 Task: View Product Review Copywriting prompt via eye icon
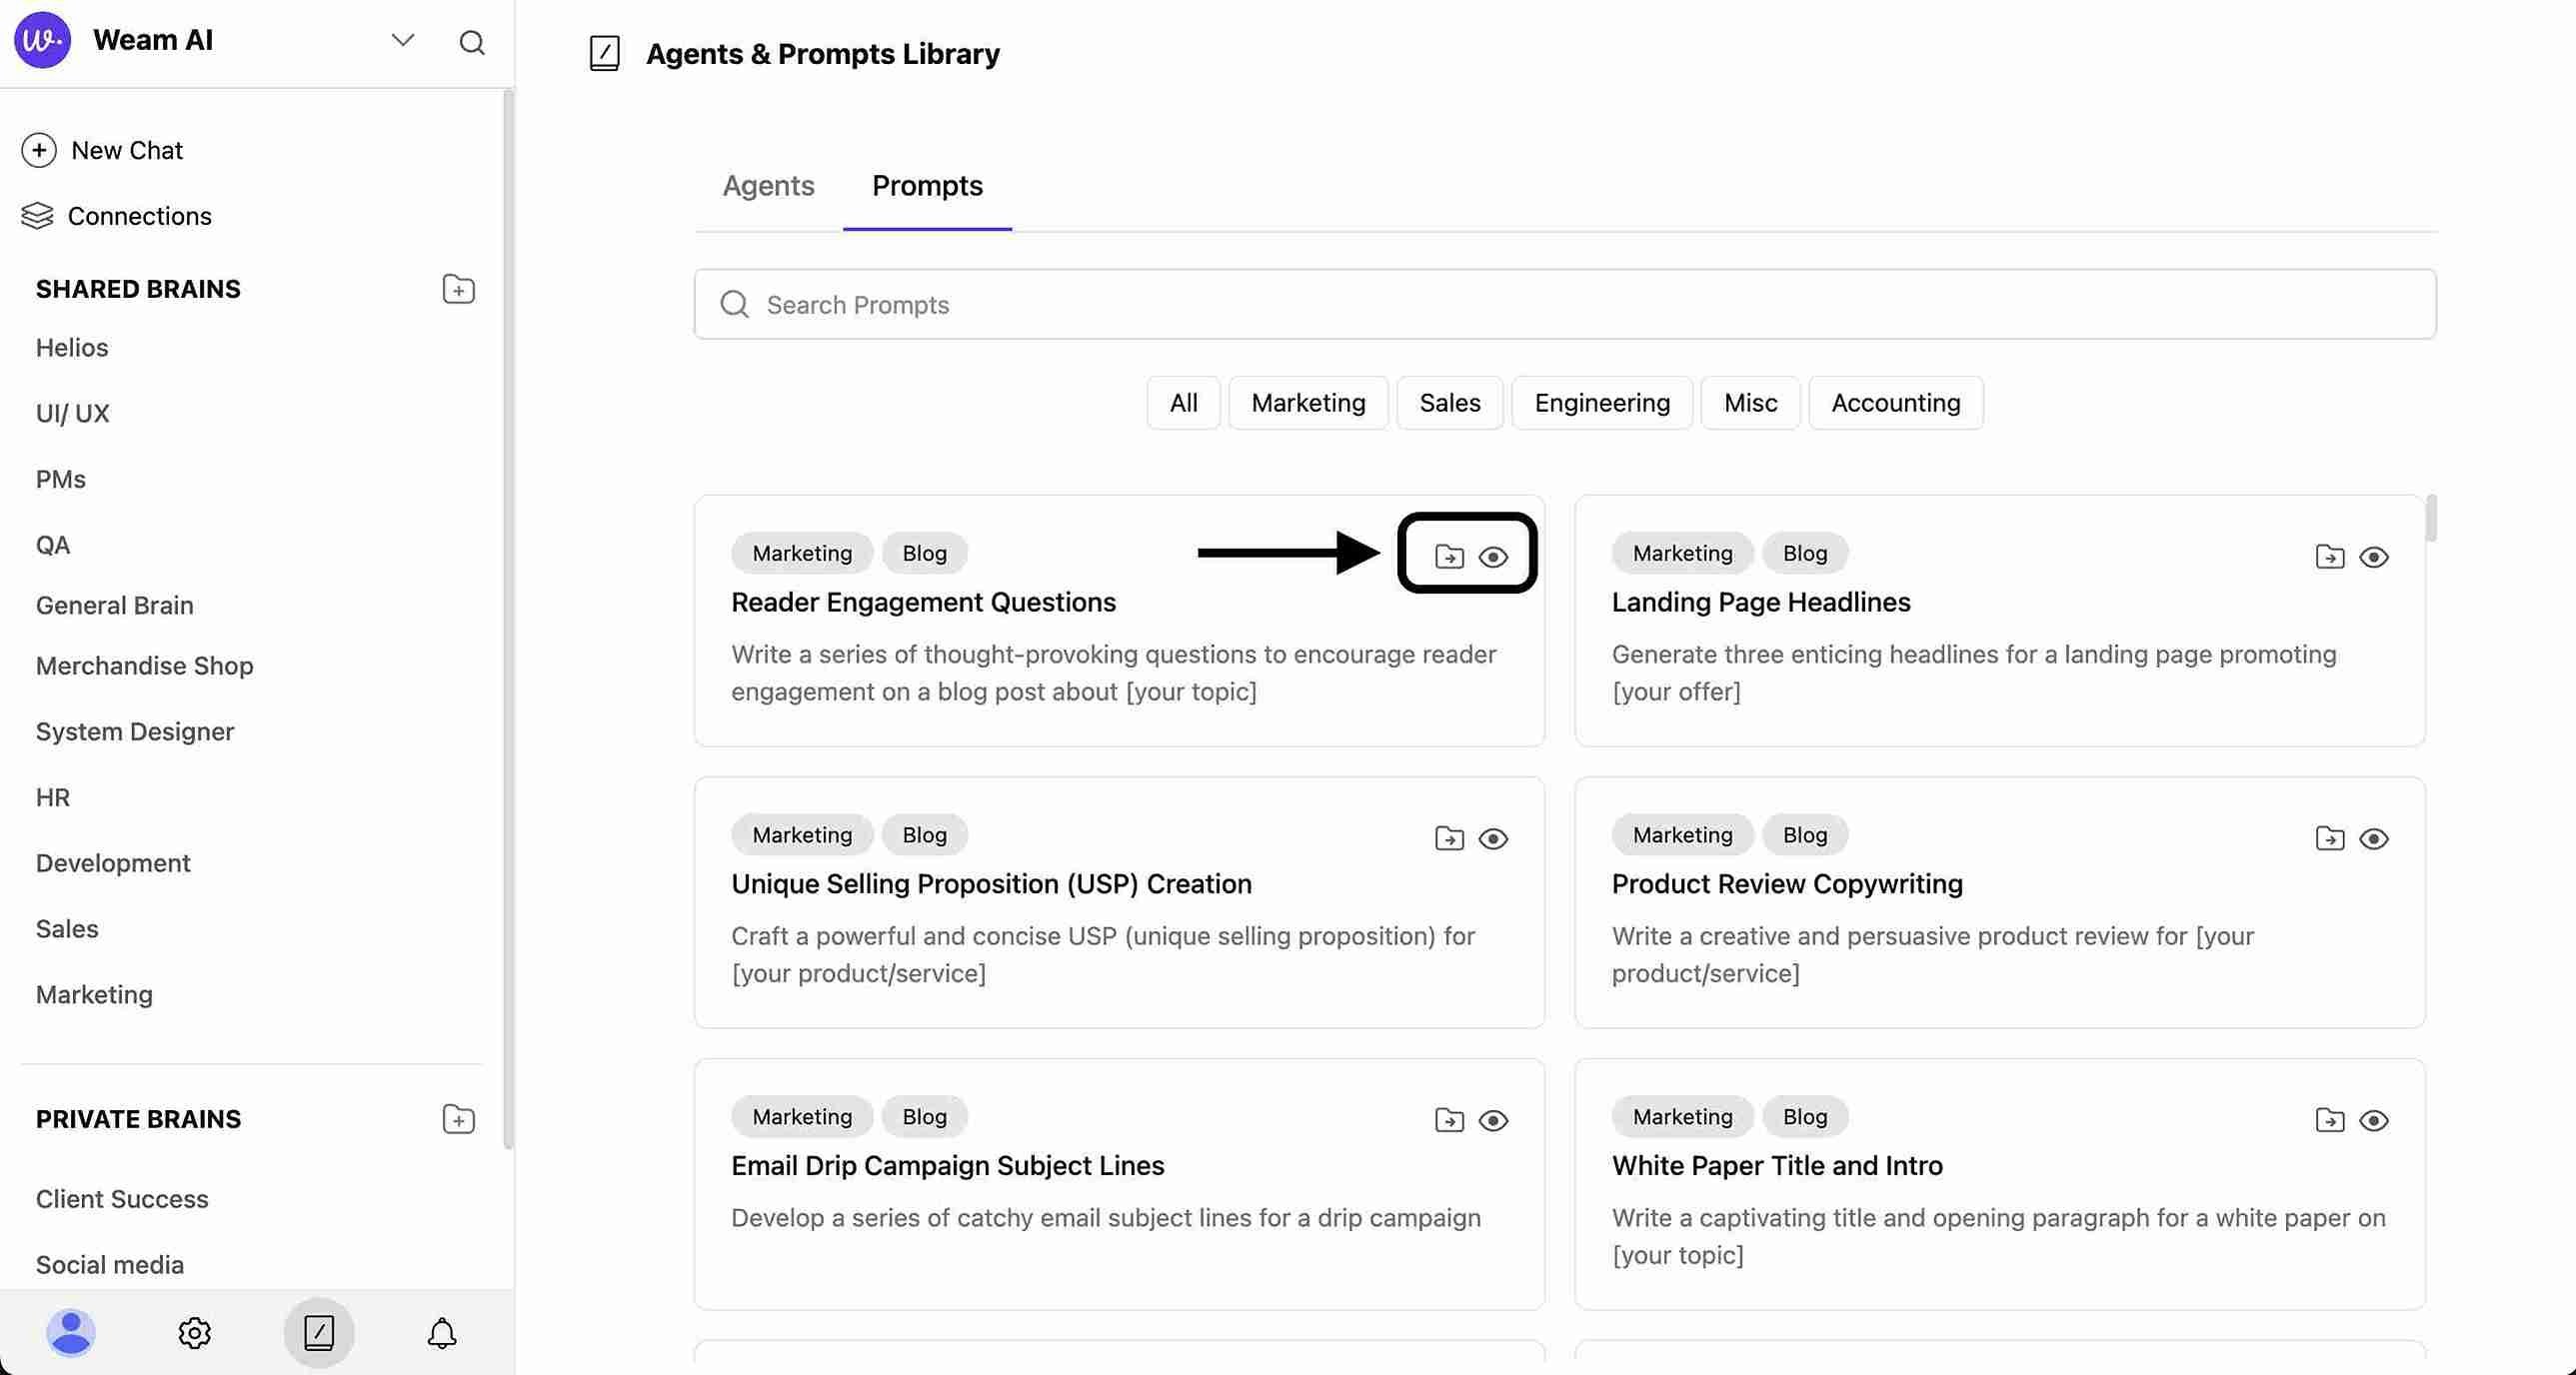coord(2373,839)
